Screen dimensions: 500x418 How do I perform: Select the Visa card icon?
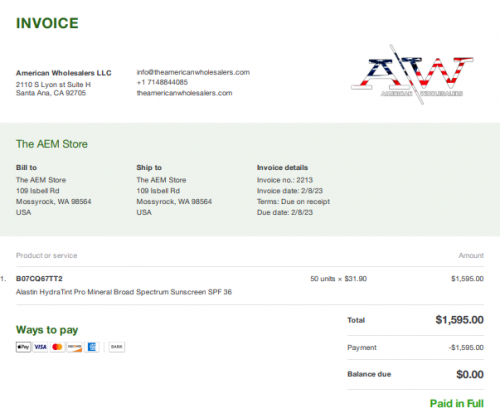[40, 347]
